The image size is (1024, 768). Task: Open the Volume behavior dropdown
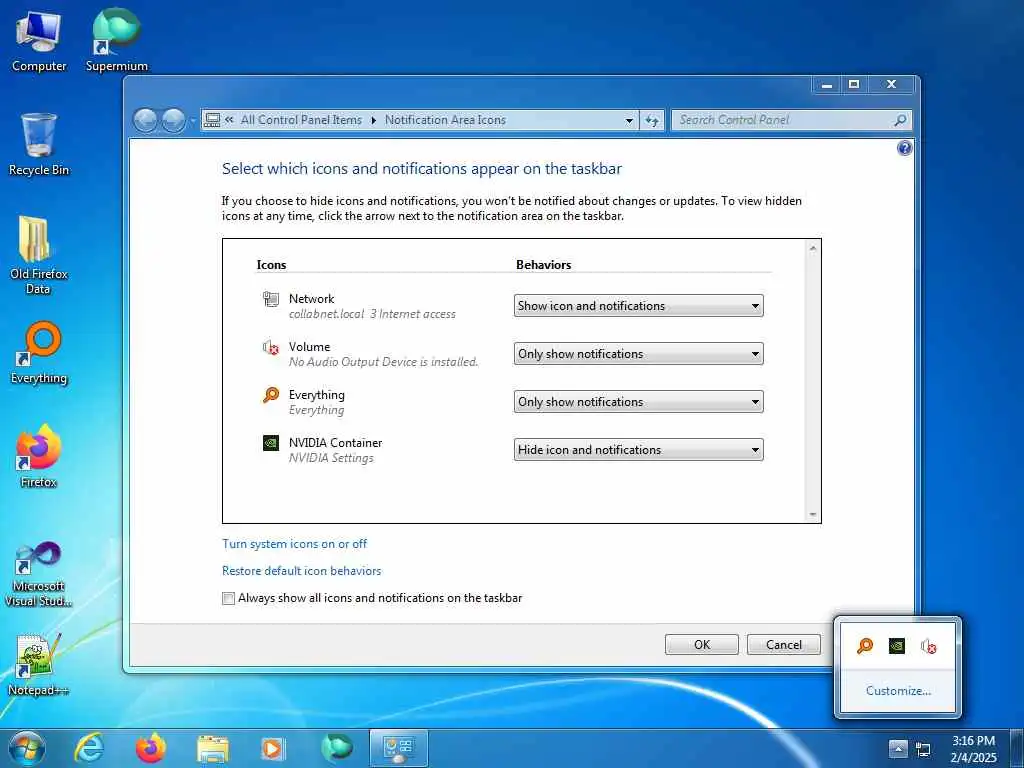pos(639,354)
